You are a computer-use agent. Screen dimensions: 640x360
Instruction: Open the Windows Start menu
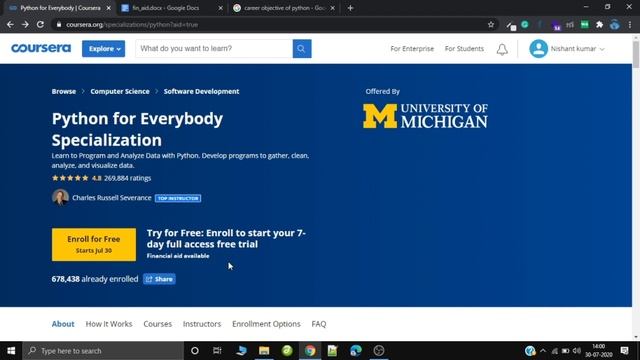click(x=11, y=351)
